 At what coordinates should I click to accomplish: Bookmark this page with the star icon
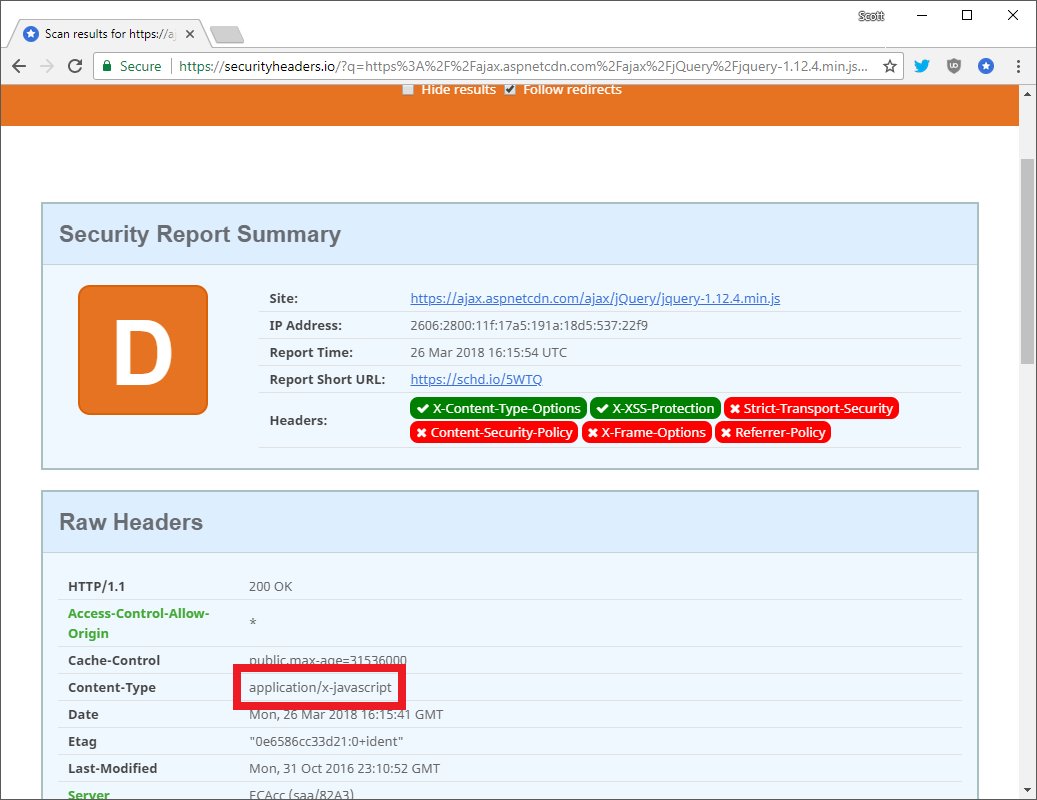(x=890, y=66)
